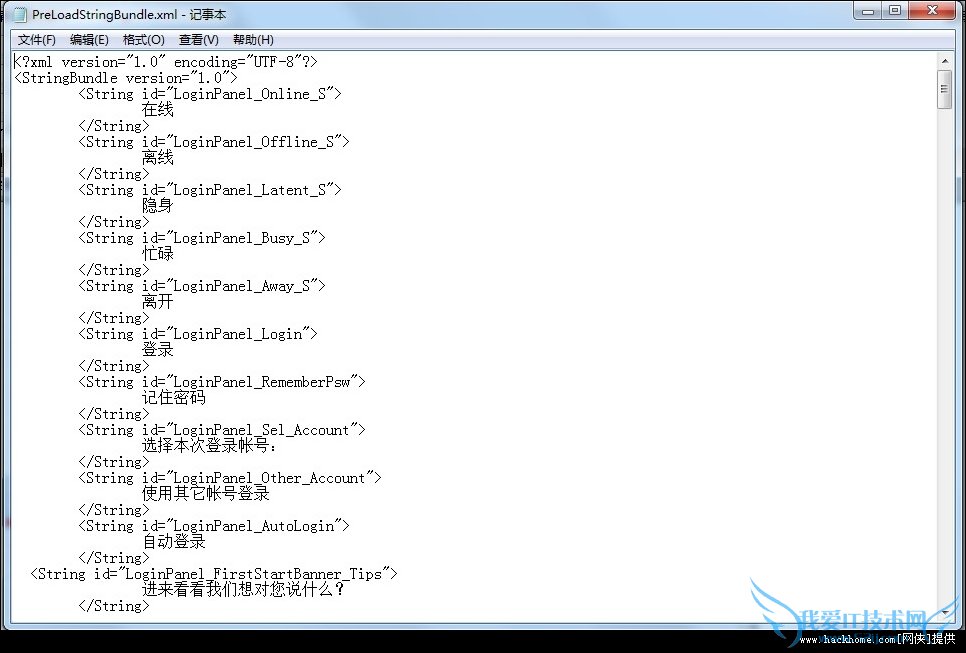Click the LoginPanel_Other_Account line
The width and height of the screenshot is (966, 653).
(230, 478)
